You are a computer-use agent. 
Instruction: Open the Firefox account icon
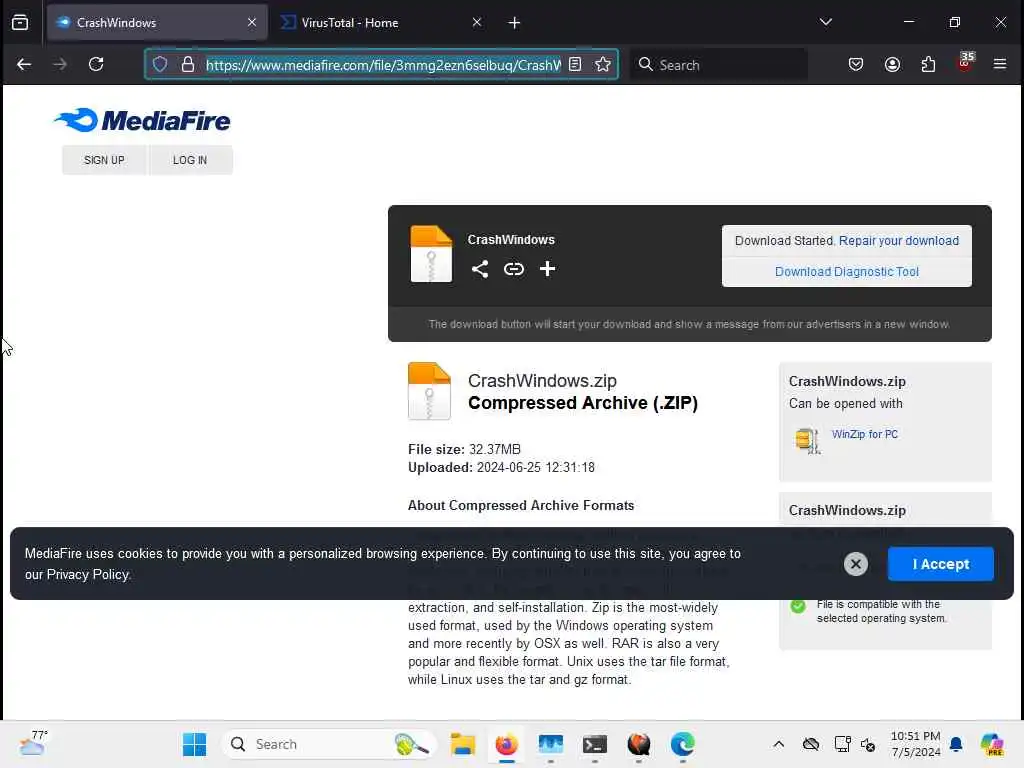(892, 64)
